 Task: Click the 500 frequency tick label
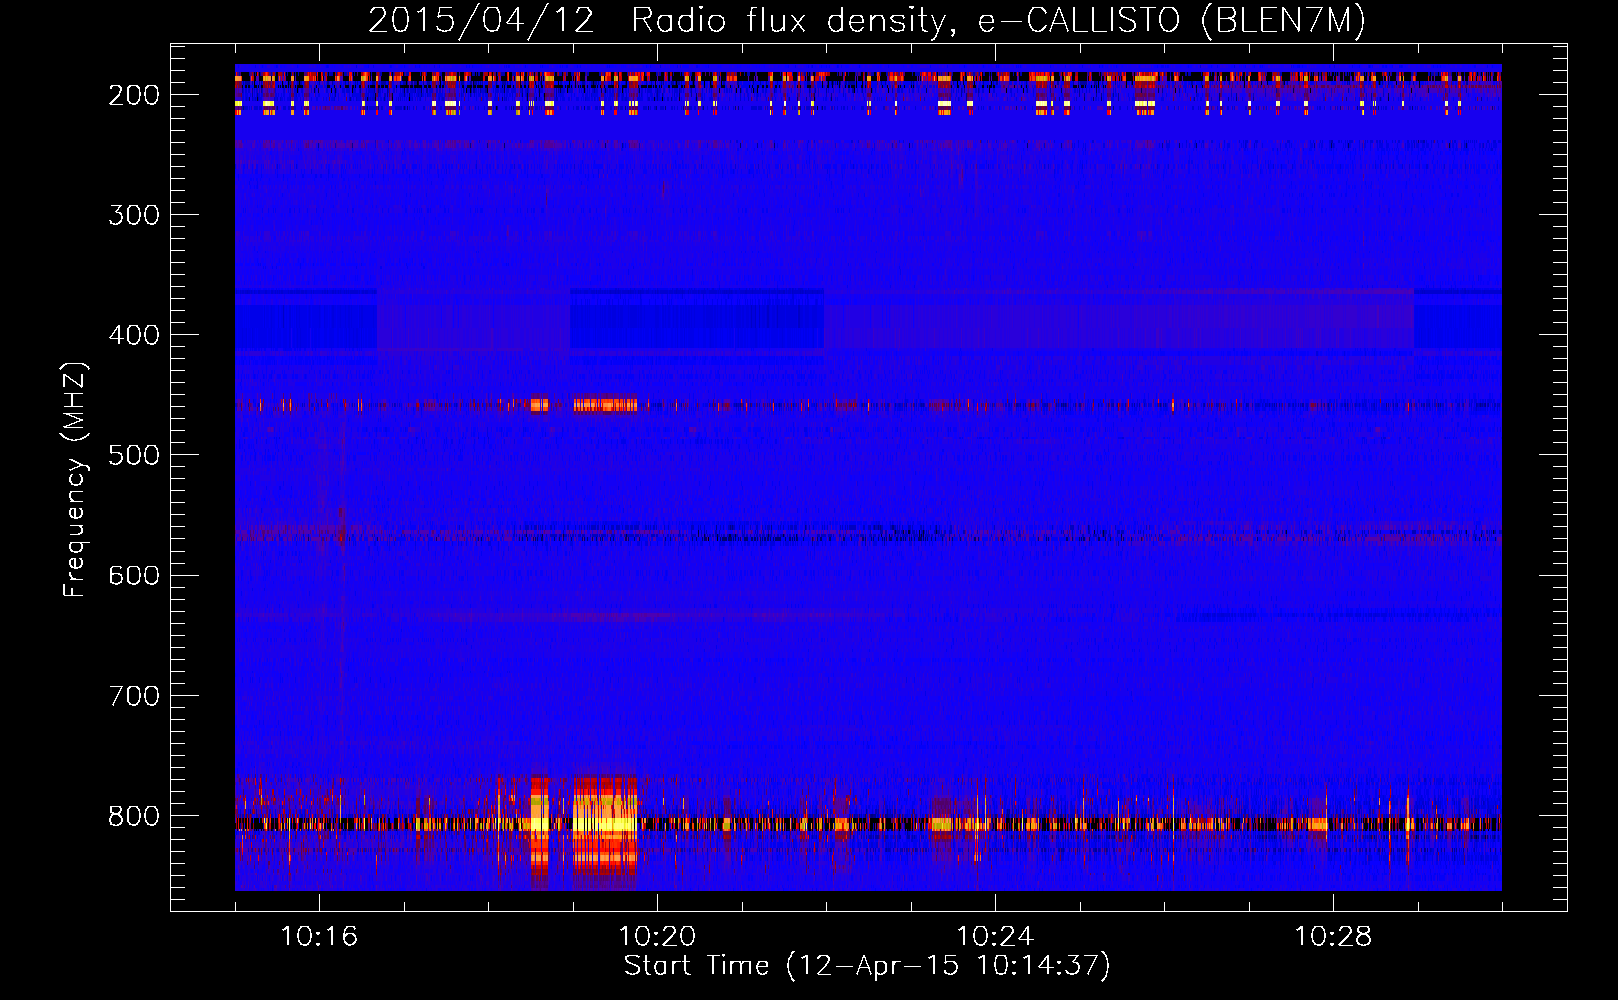pos(134,455)
